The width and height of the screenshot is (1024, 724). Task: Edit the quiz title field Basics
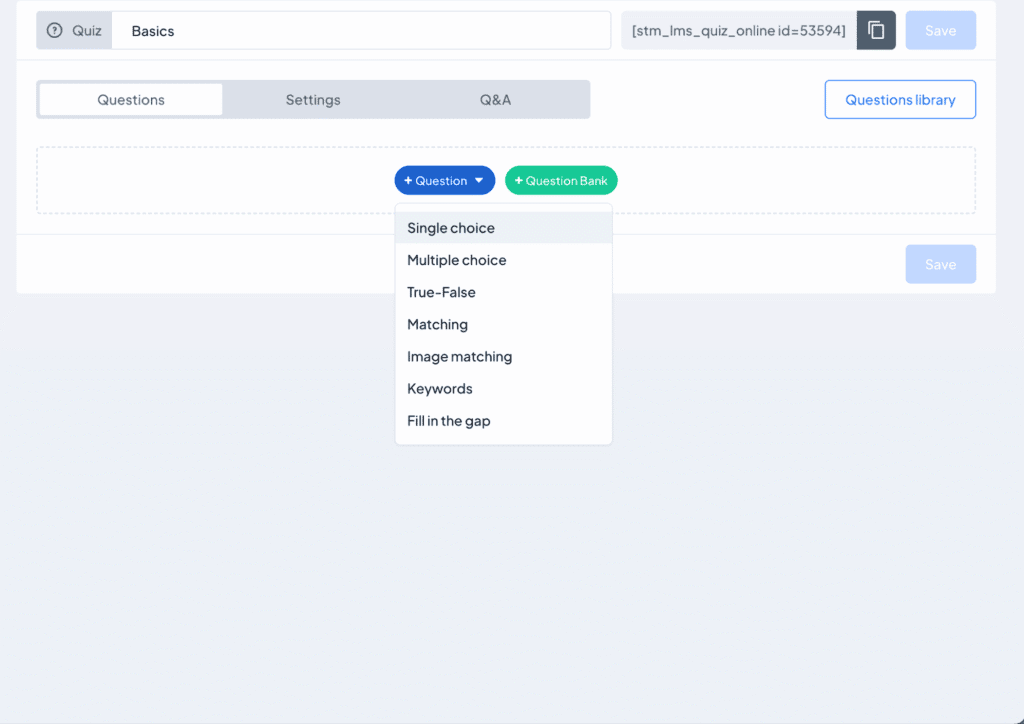point(361,30)
